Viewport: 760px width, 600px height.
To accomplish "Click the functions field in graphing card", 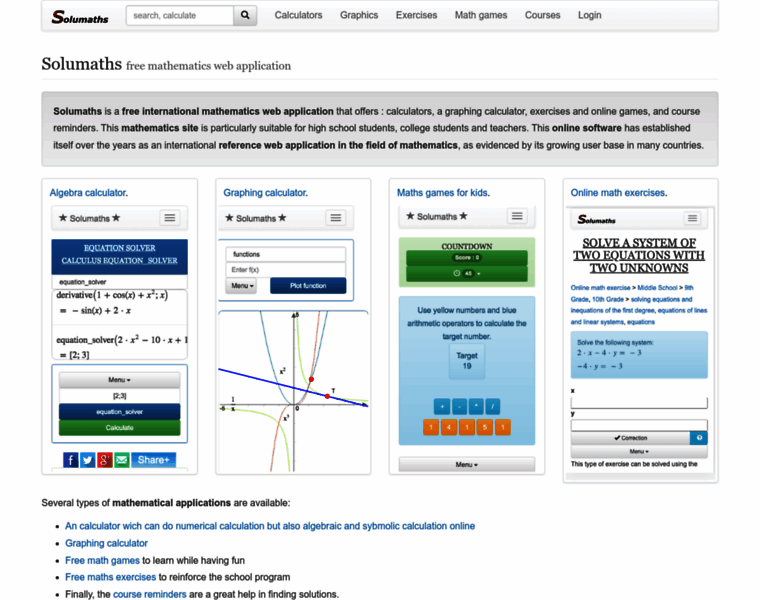I will tap(286, 254).
